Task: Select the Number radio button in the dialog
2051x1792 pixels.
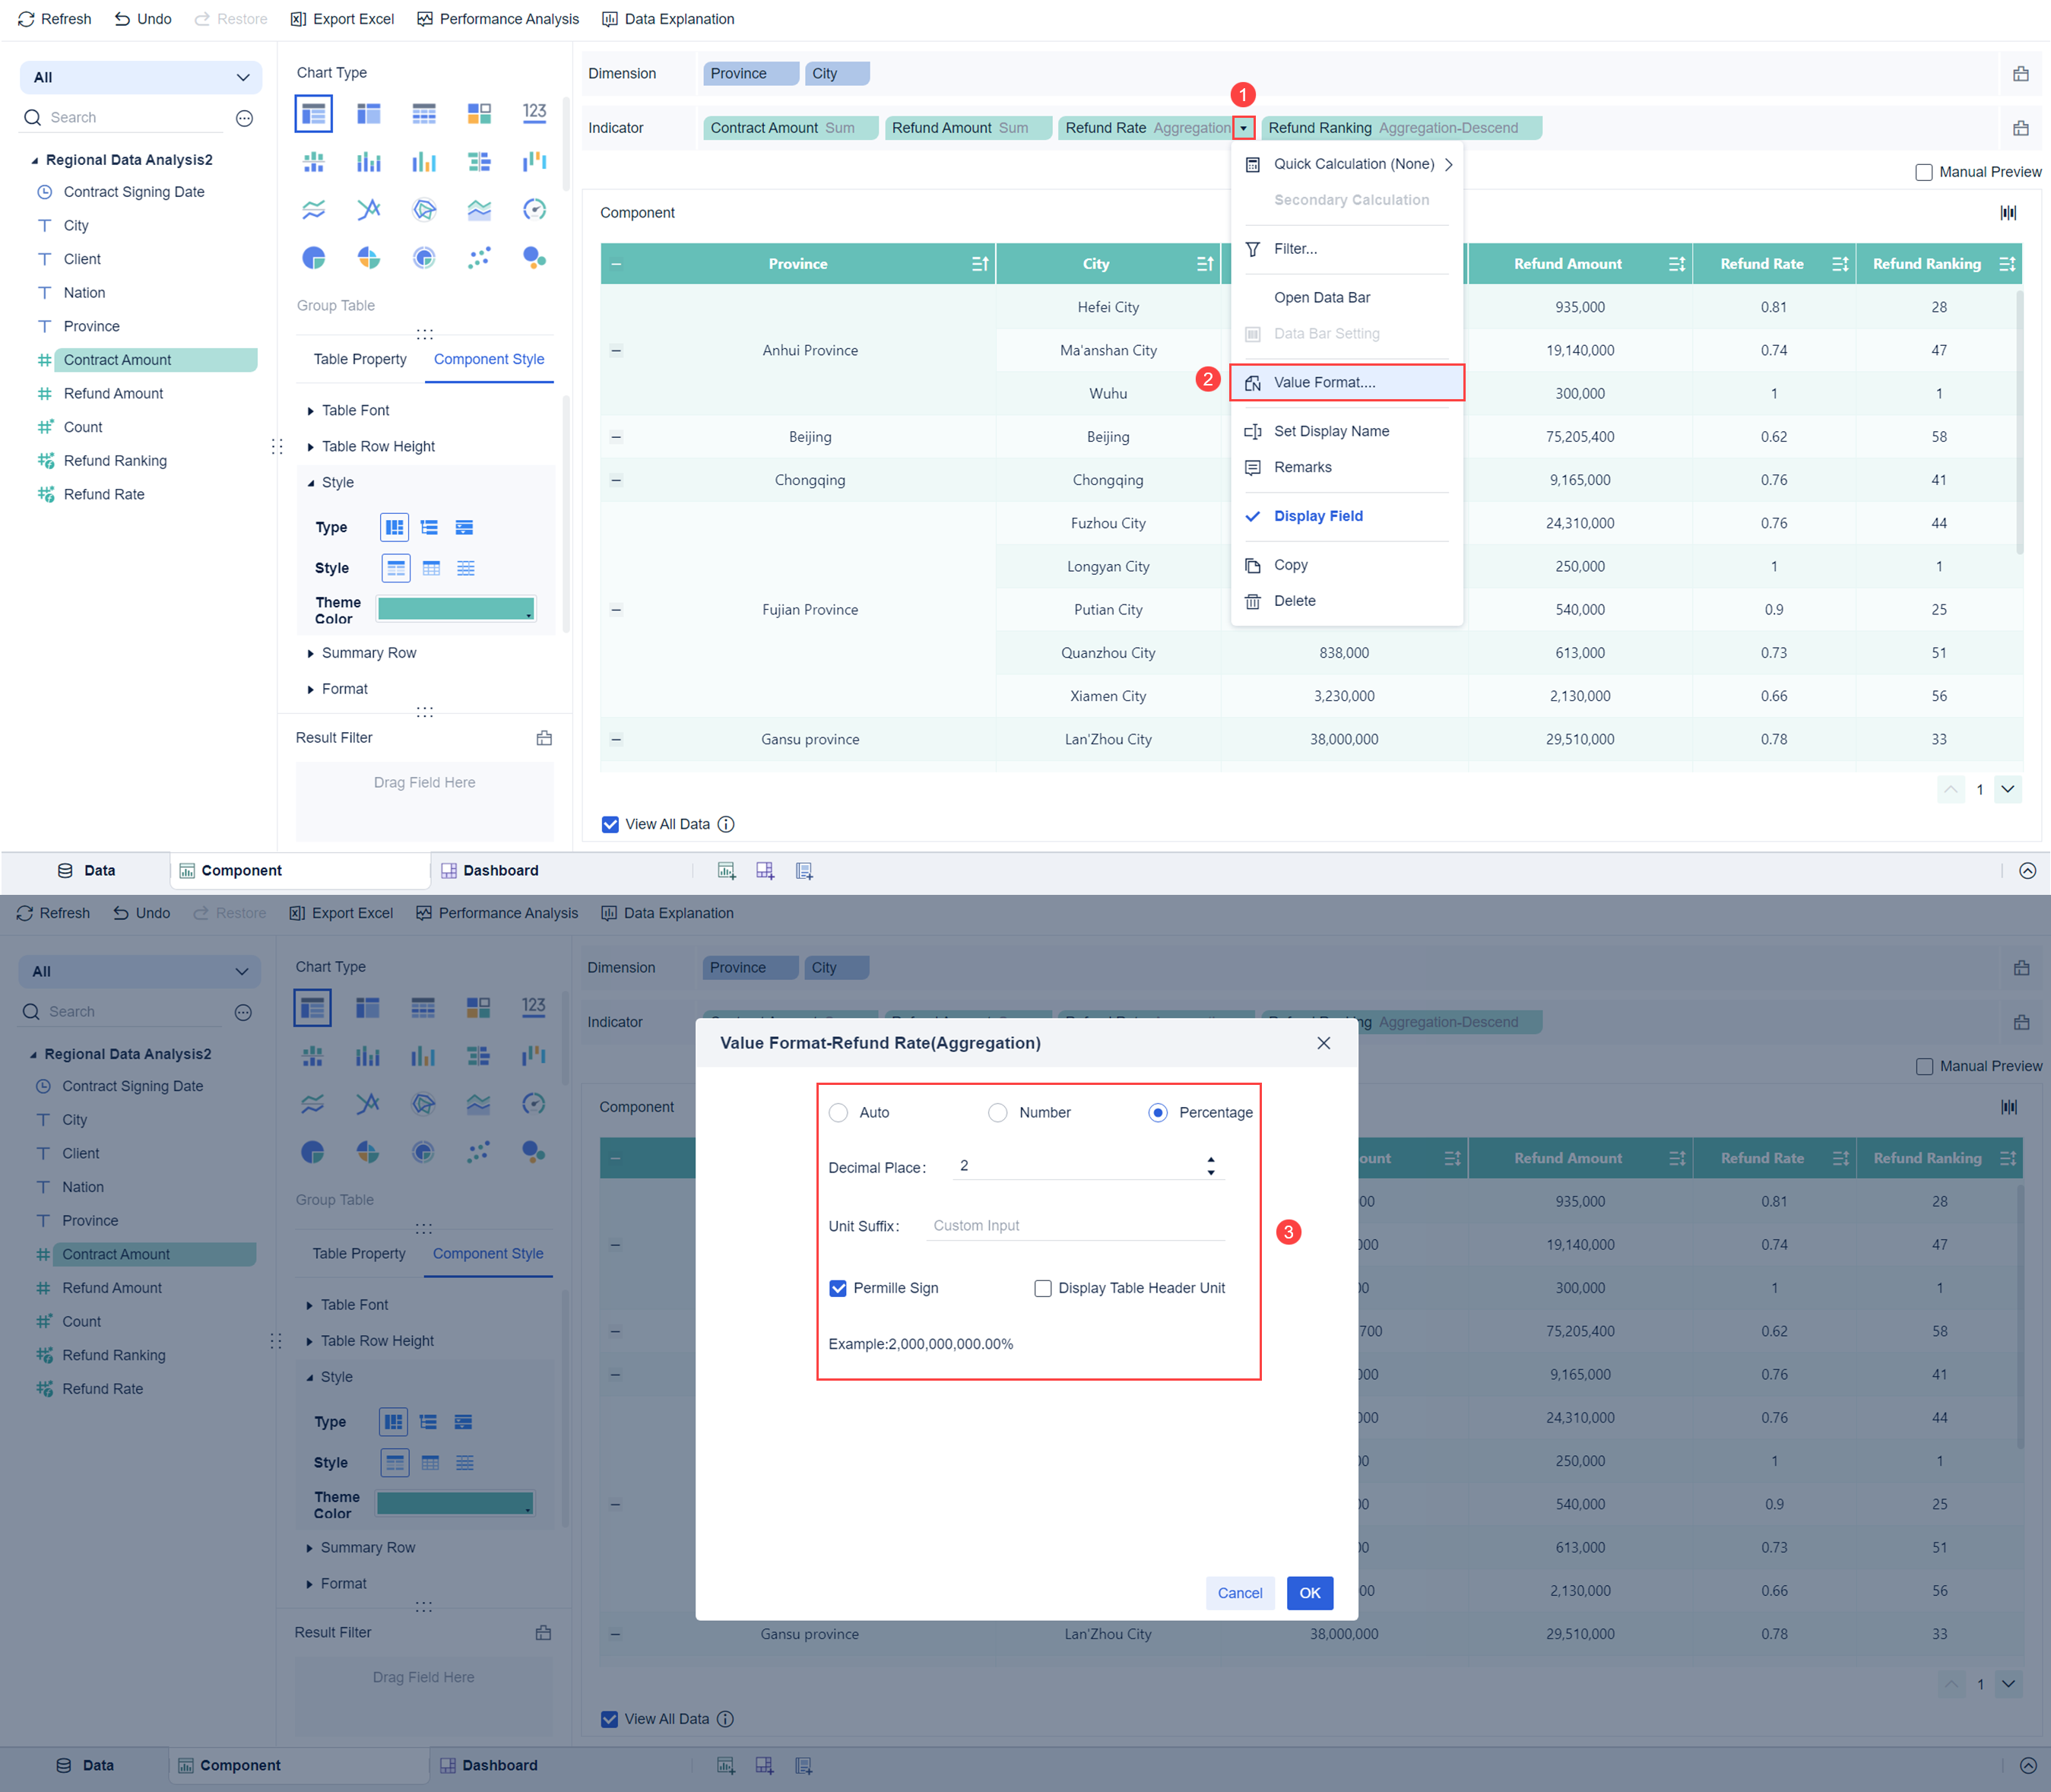Action: click(x=997, y=1113)
